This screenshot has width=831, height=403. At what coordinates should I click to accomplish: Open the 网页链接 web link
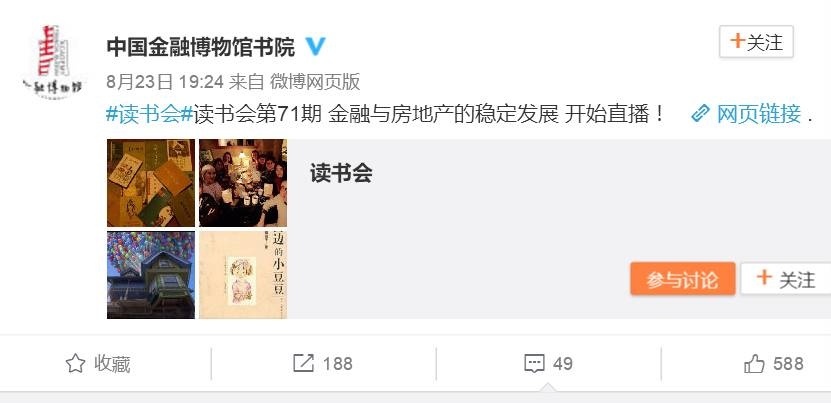(x=758, y=114)
